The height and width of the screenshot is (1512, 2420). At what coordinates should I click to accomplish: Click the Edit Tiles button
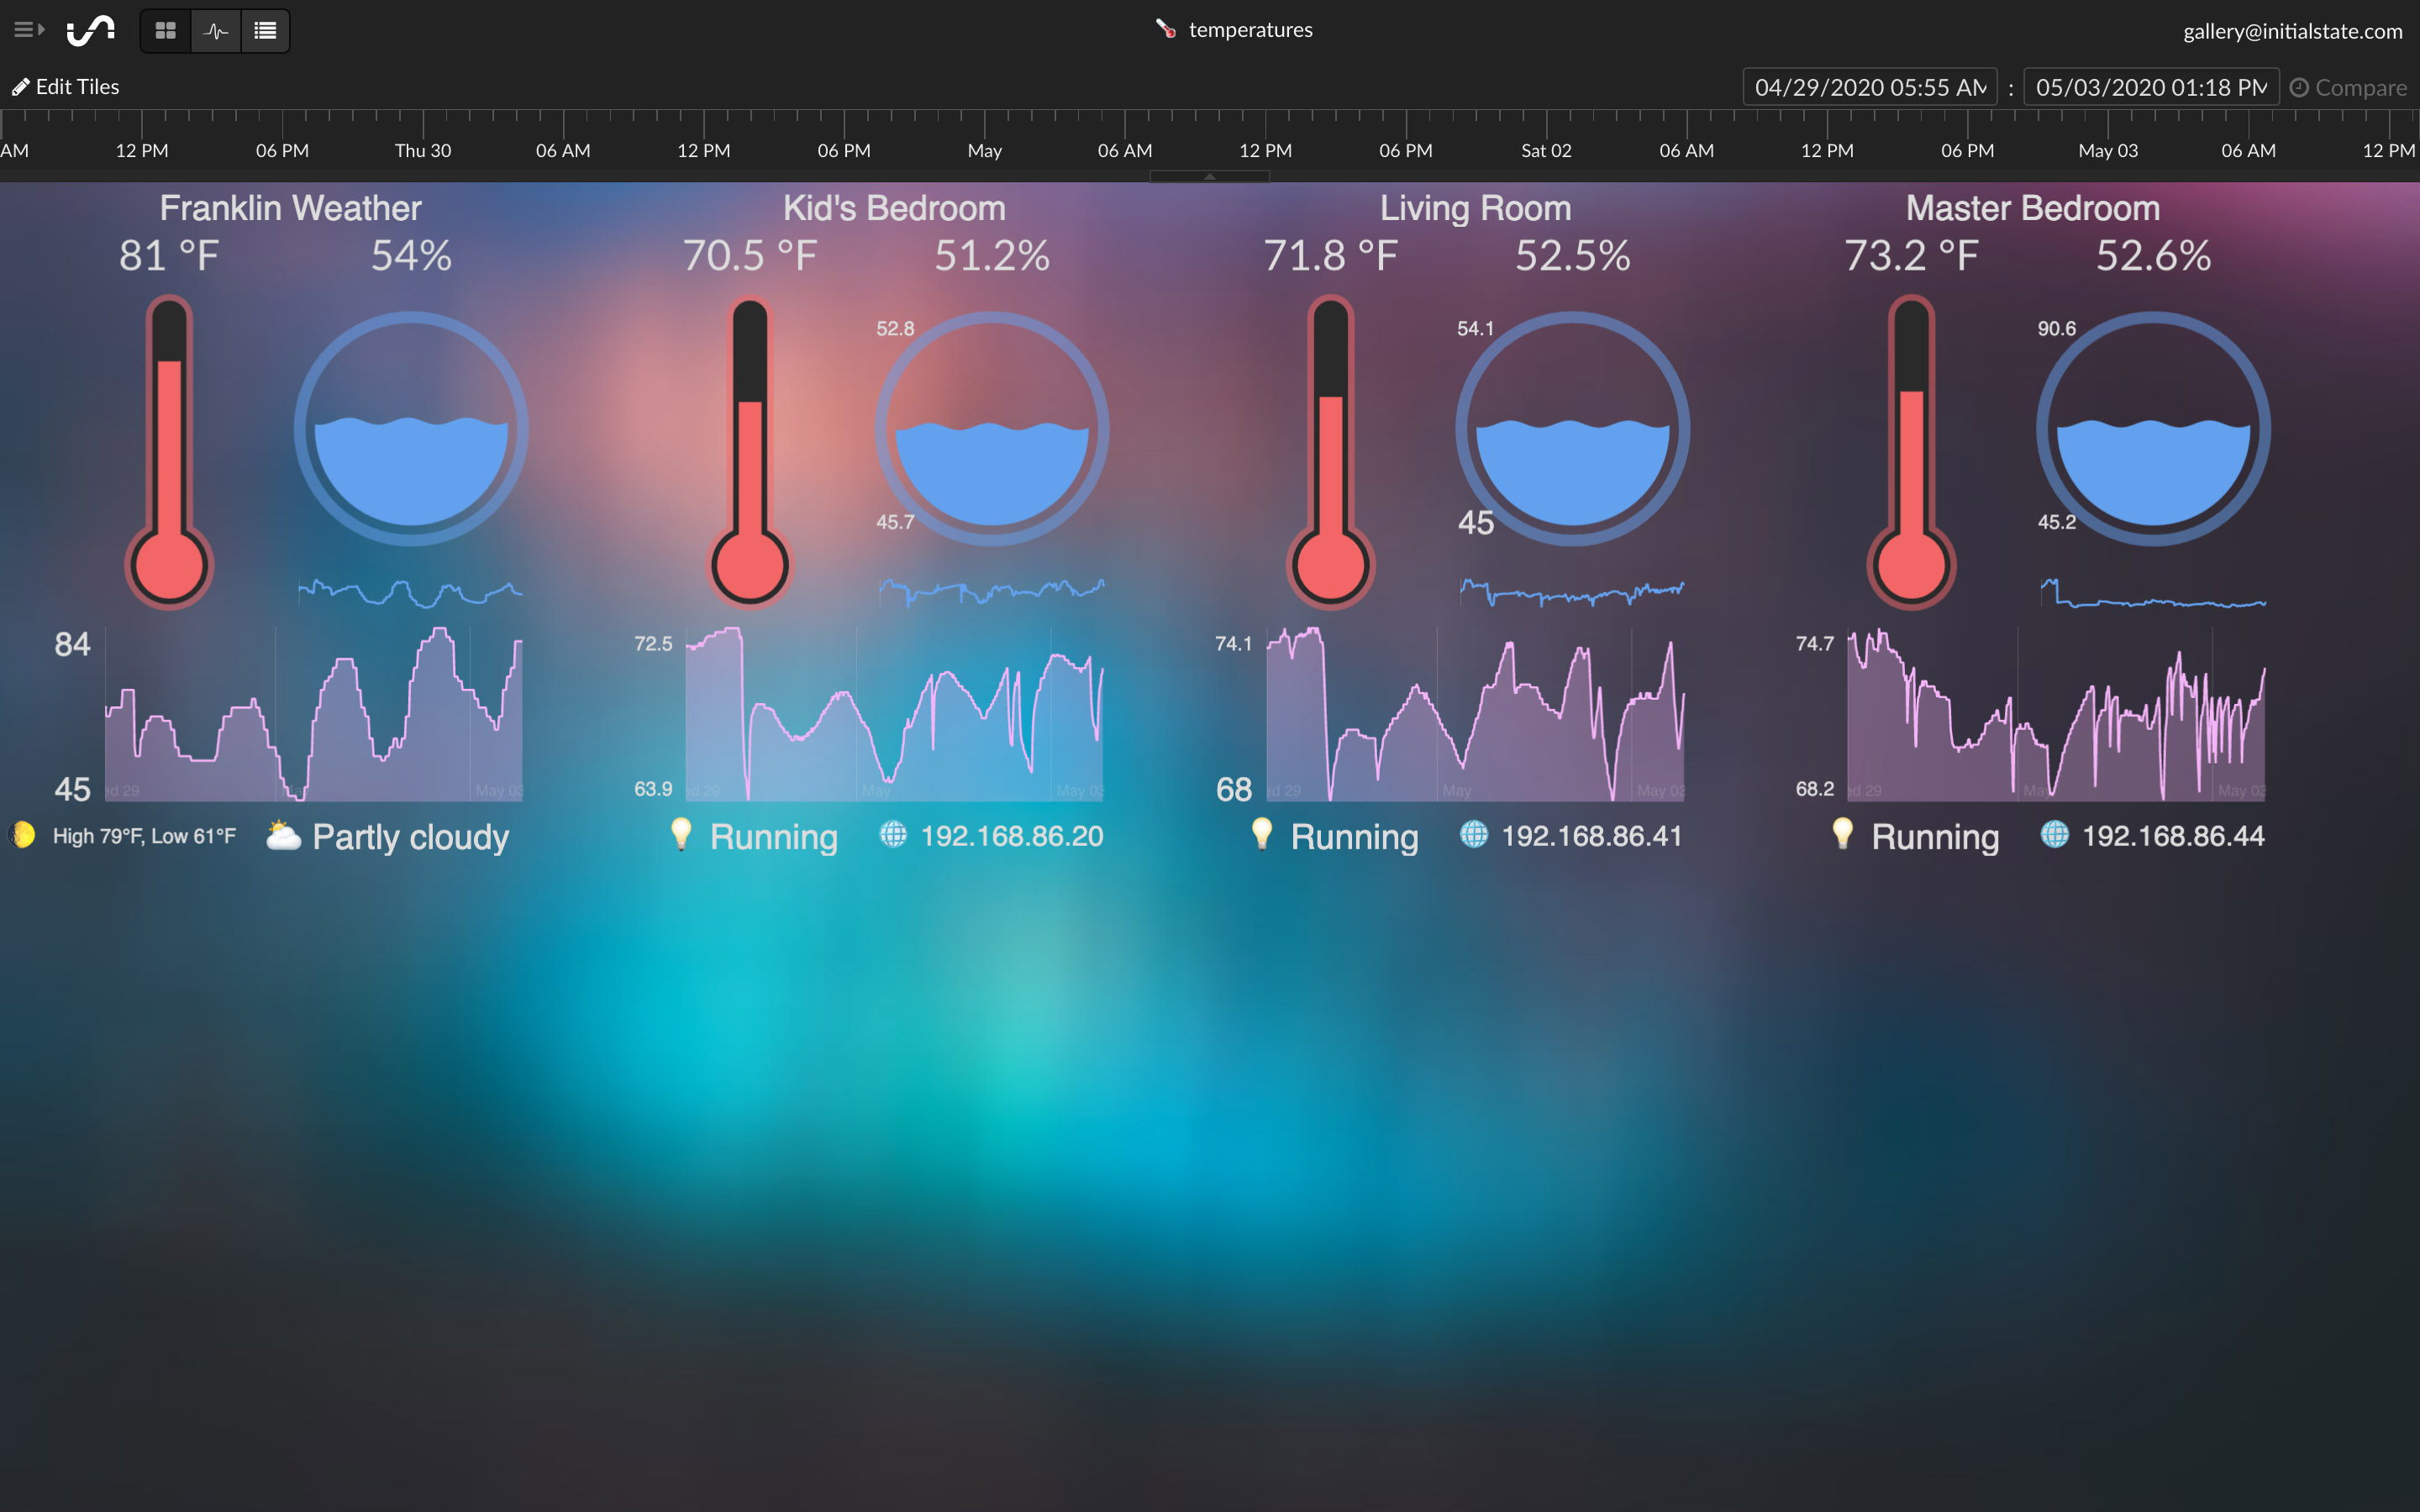point(67,86)
